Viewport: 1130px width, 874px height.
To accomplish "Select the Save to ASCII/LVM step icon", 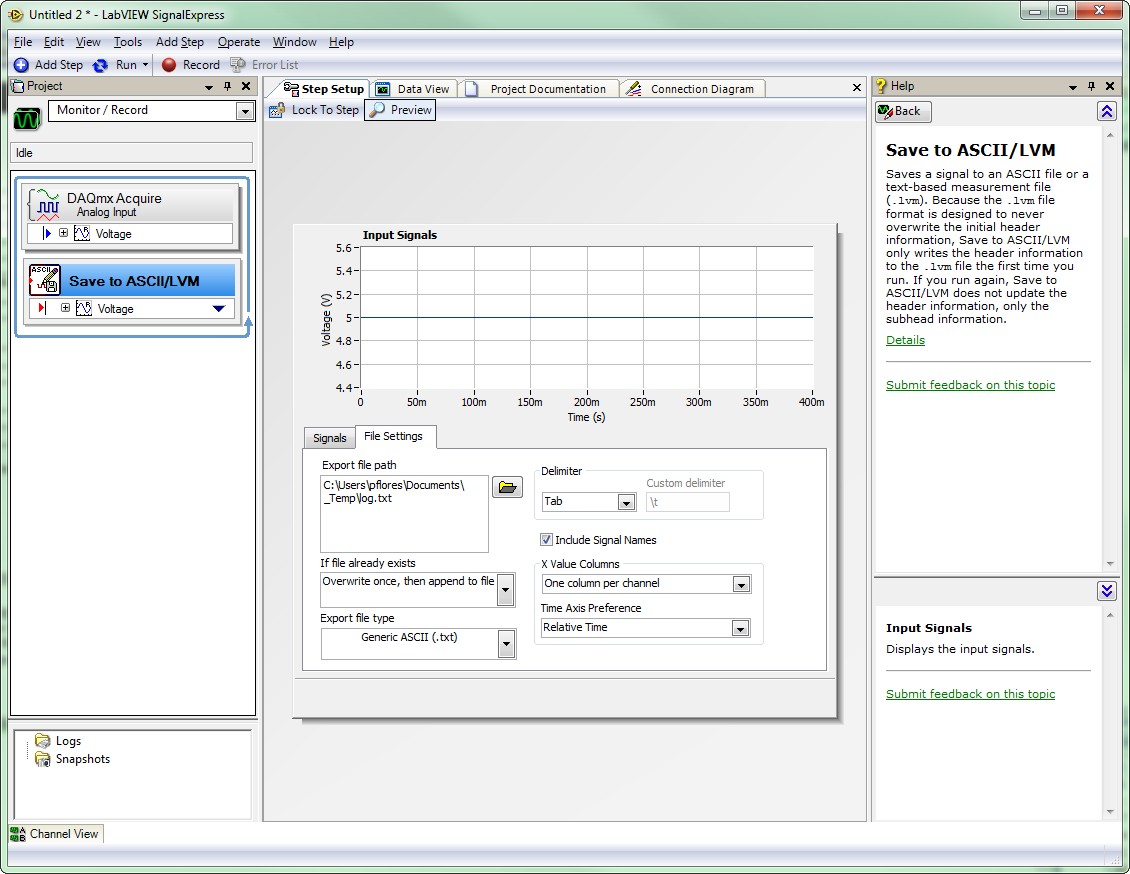I will point(45,281).
